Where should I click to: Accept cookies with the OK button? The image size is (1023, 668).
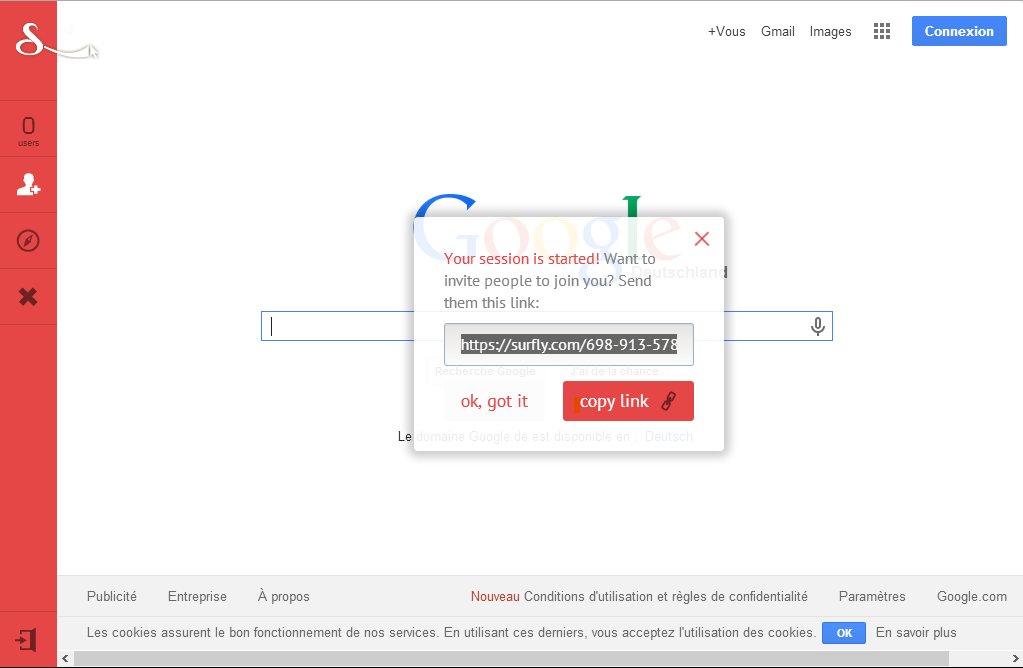tap(844, 633)
